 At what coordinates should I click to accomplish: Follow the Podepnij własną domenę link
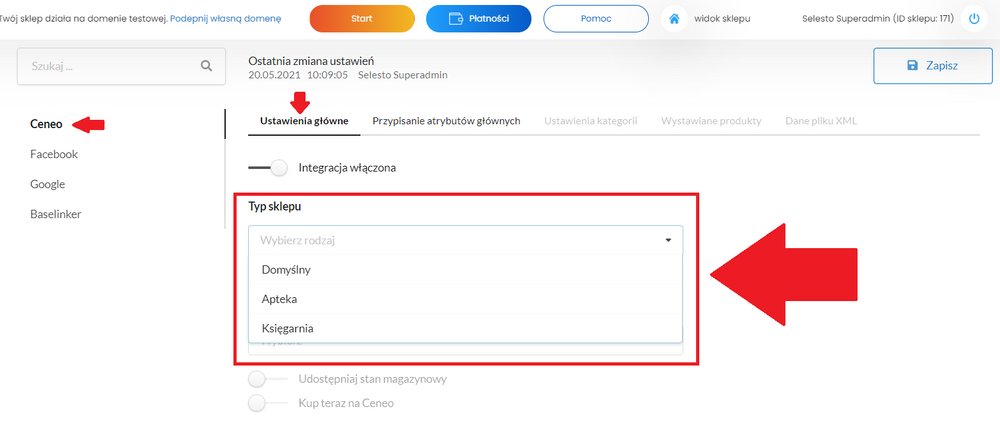click(226, 18)
